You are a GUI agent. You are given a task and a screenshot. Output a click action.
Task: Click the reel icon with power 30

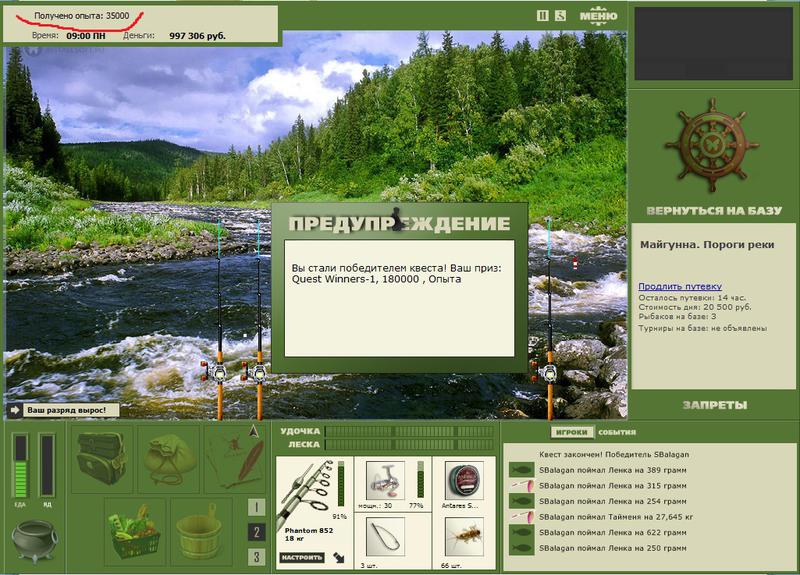point(385,480)
